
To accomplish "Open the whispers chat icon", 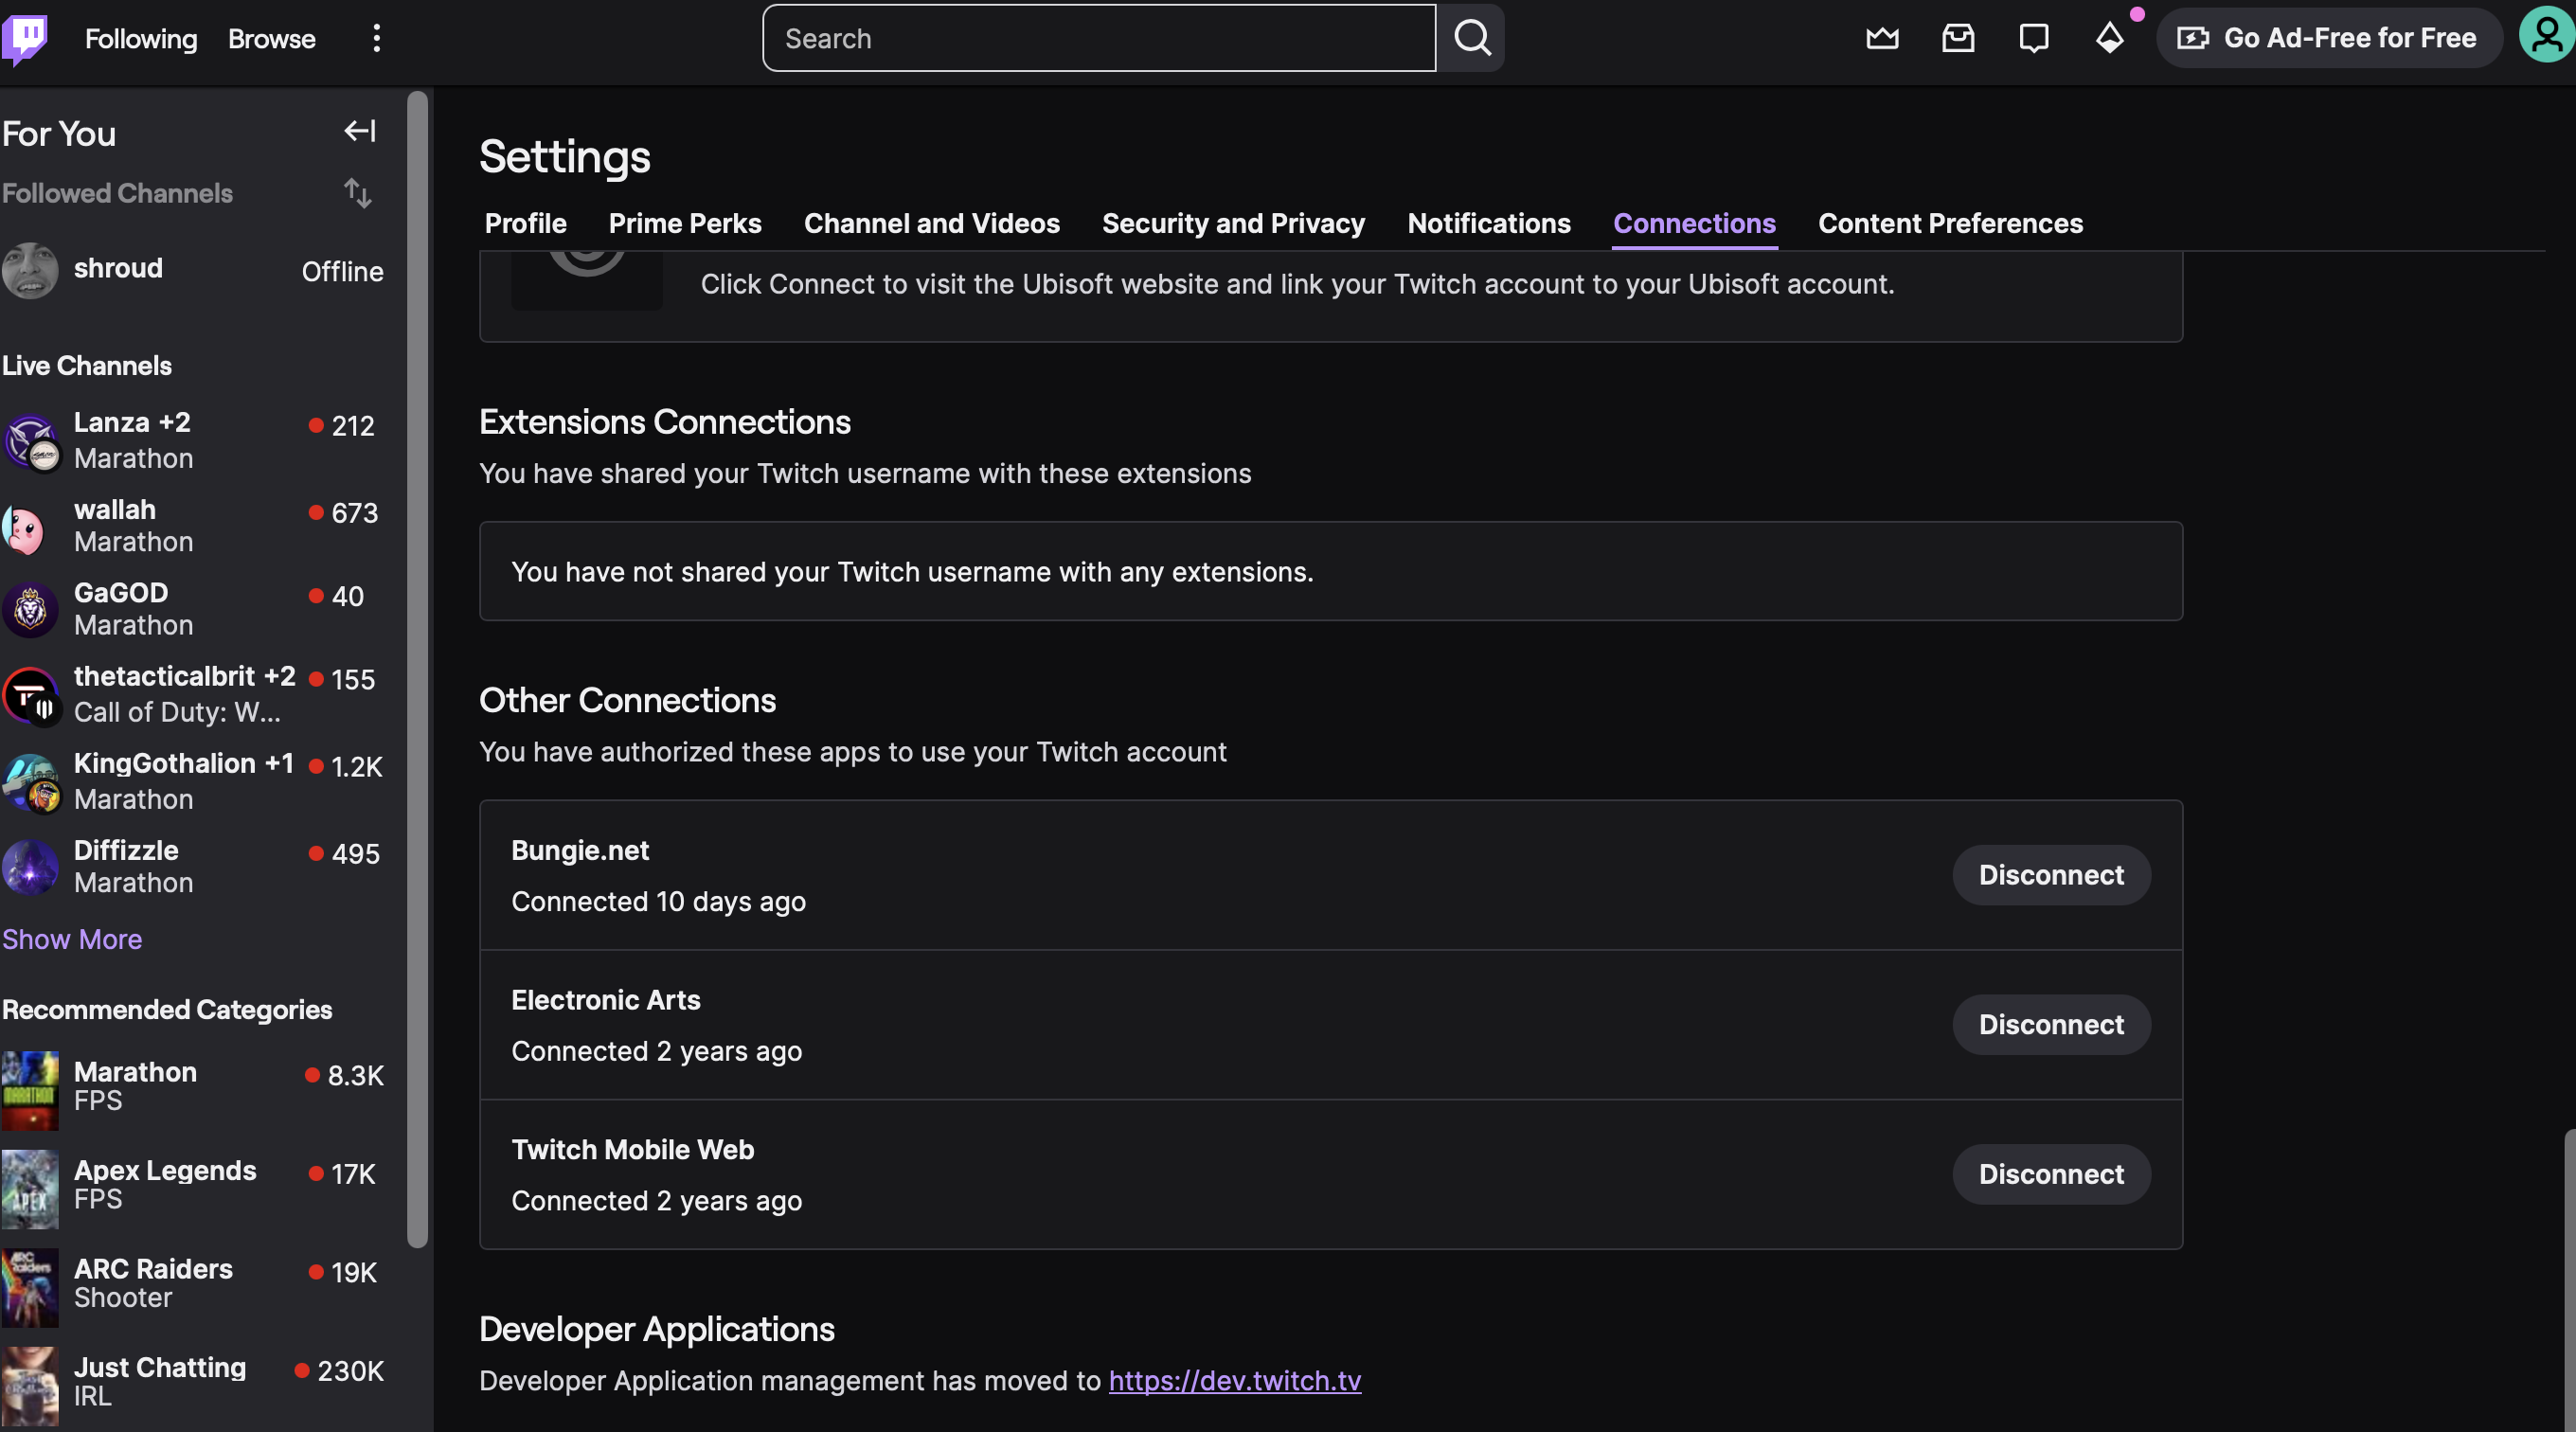I will point(2033,38).
